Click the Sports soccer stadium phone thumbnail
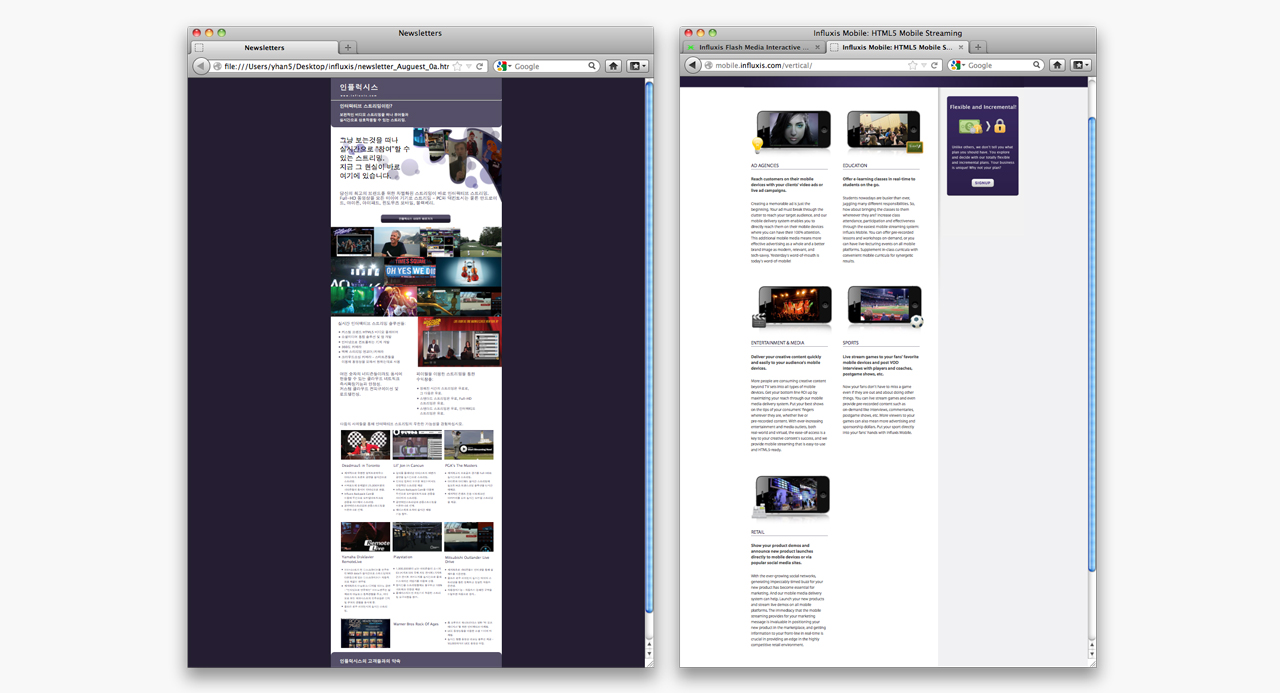The height and width of the screenshot is (693, 1280). pyautogui.click(x=884, y=306)
